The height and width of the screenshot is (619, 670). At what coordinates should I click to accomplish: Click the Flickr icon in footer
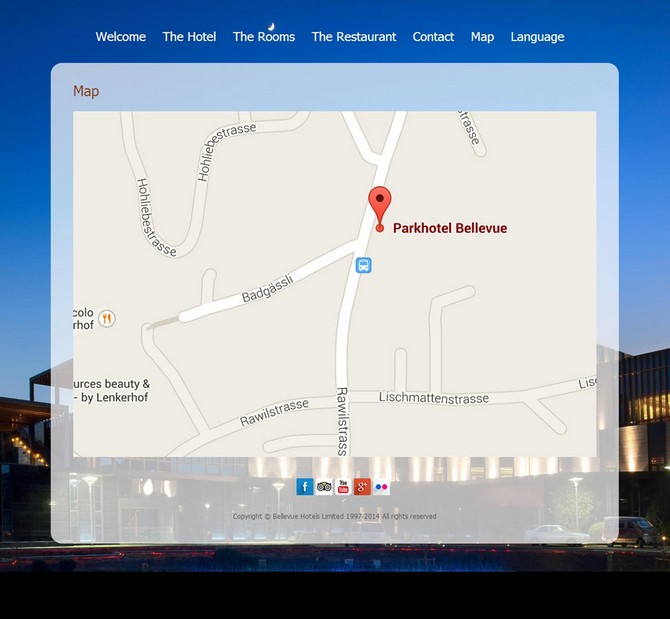[x=381, y=487]
